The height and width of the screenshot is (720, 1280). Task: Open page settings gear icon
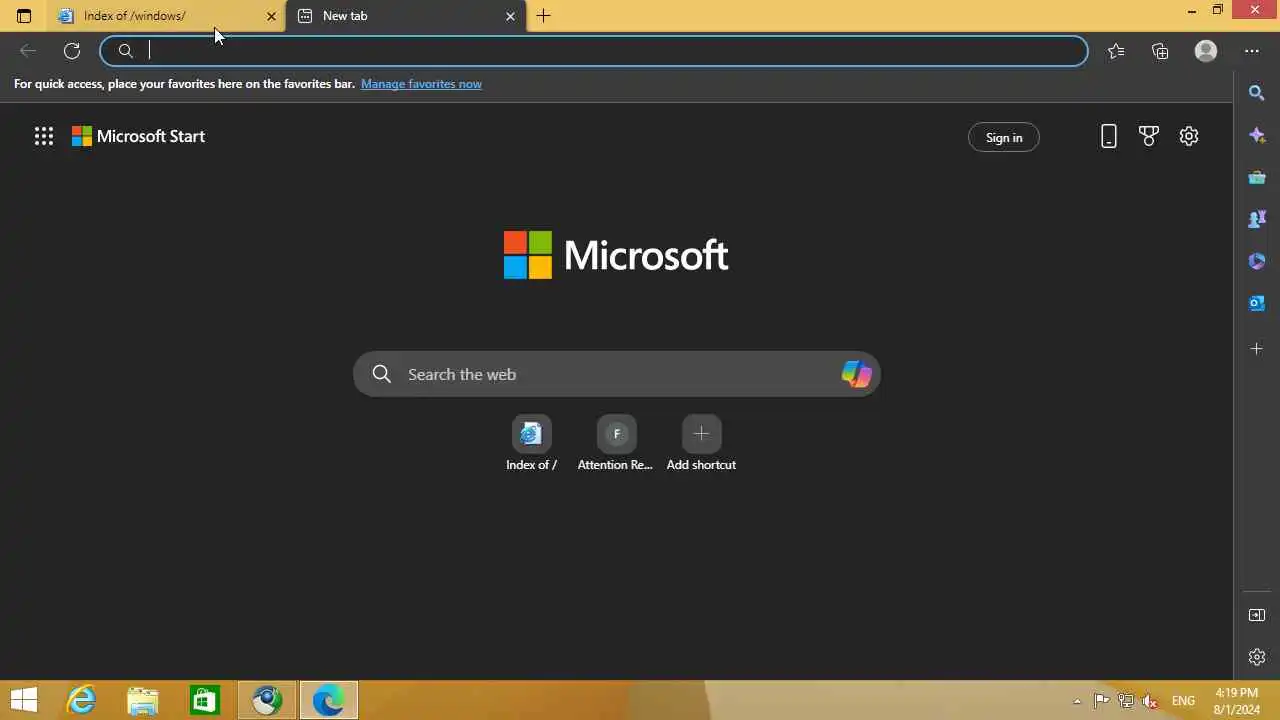pos(1189,137)
